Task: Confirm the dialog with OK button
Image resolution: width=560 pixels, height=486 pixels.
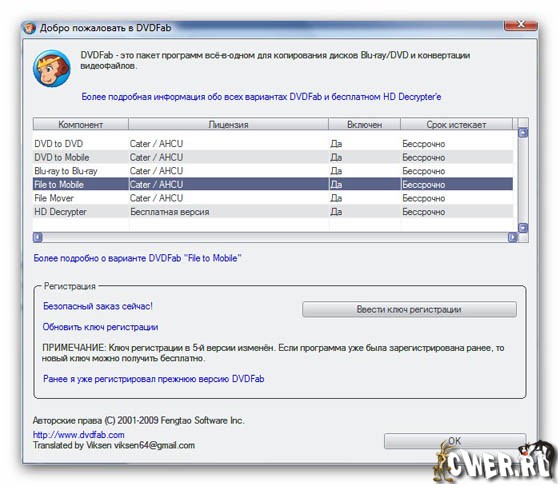Action: coord(455,441)
